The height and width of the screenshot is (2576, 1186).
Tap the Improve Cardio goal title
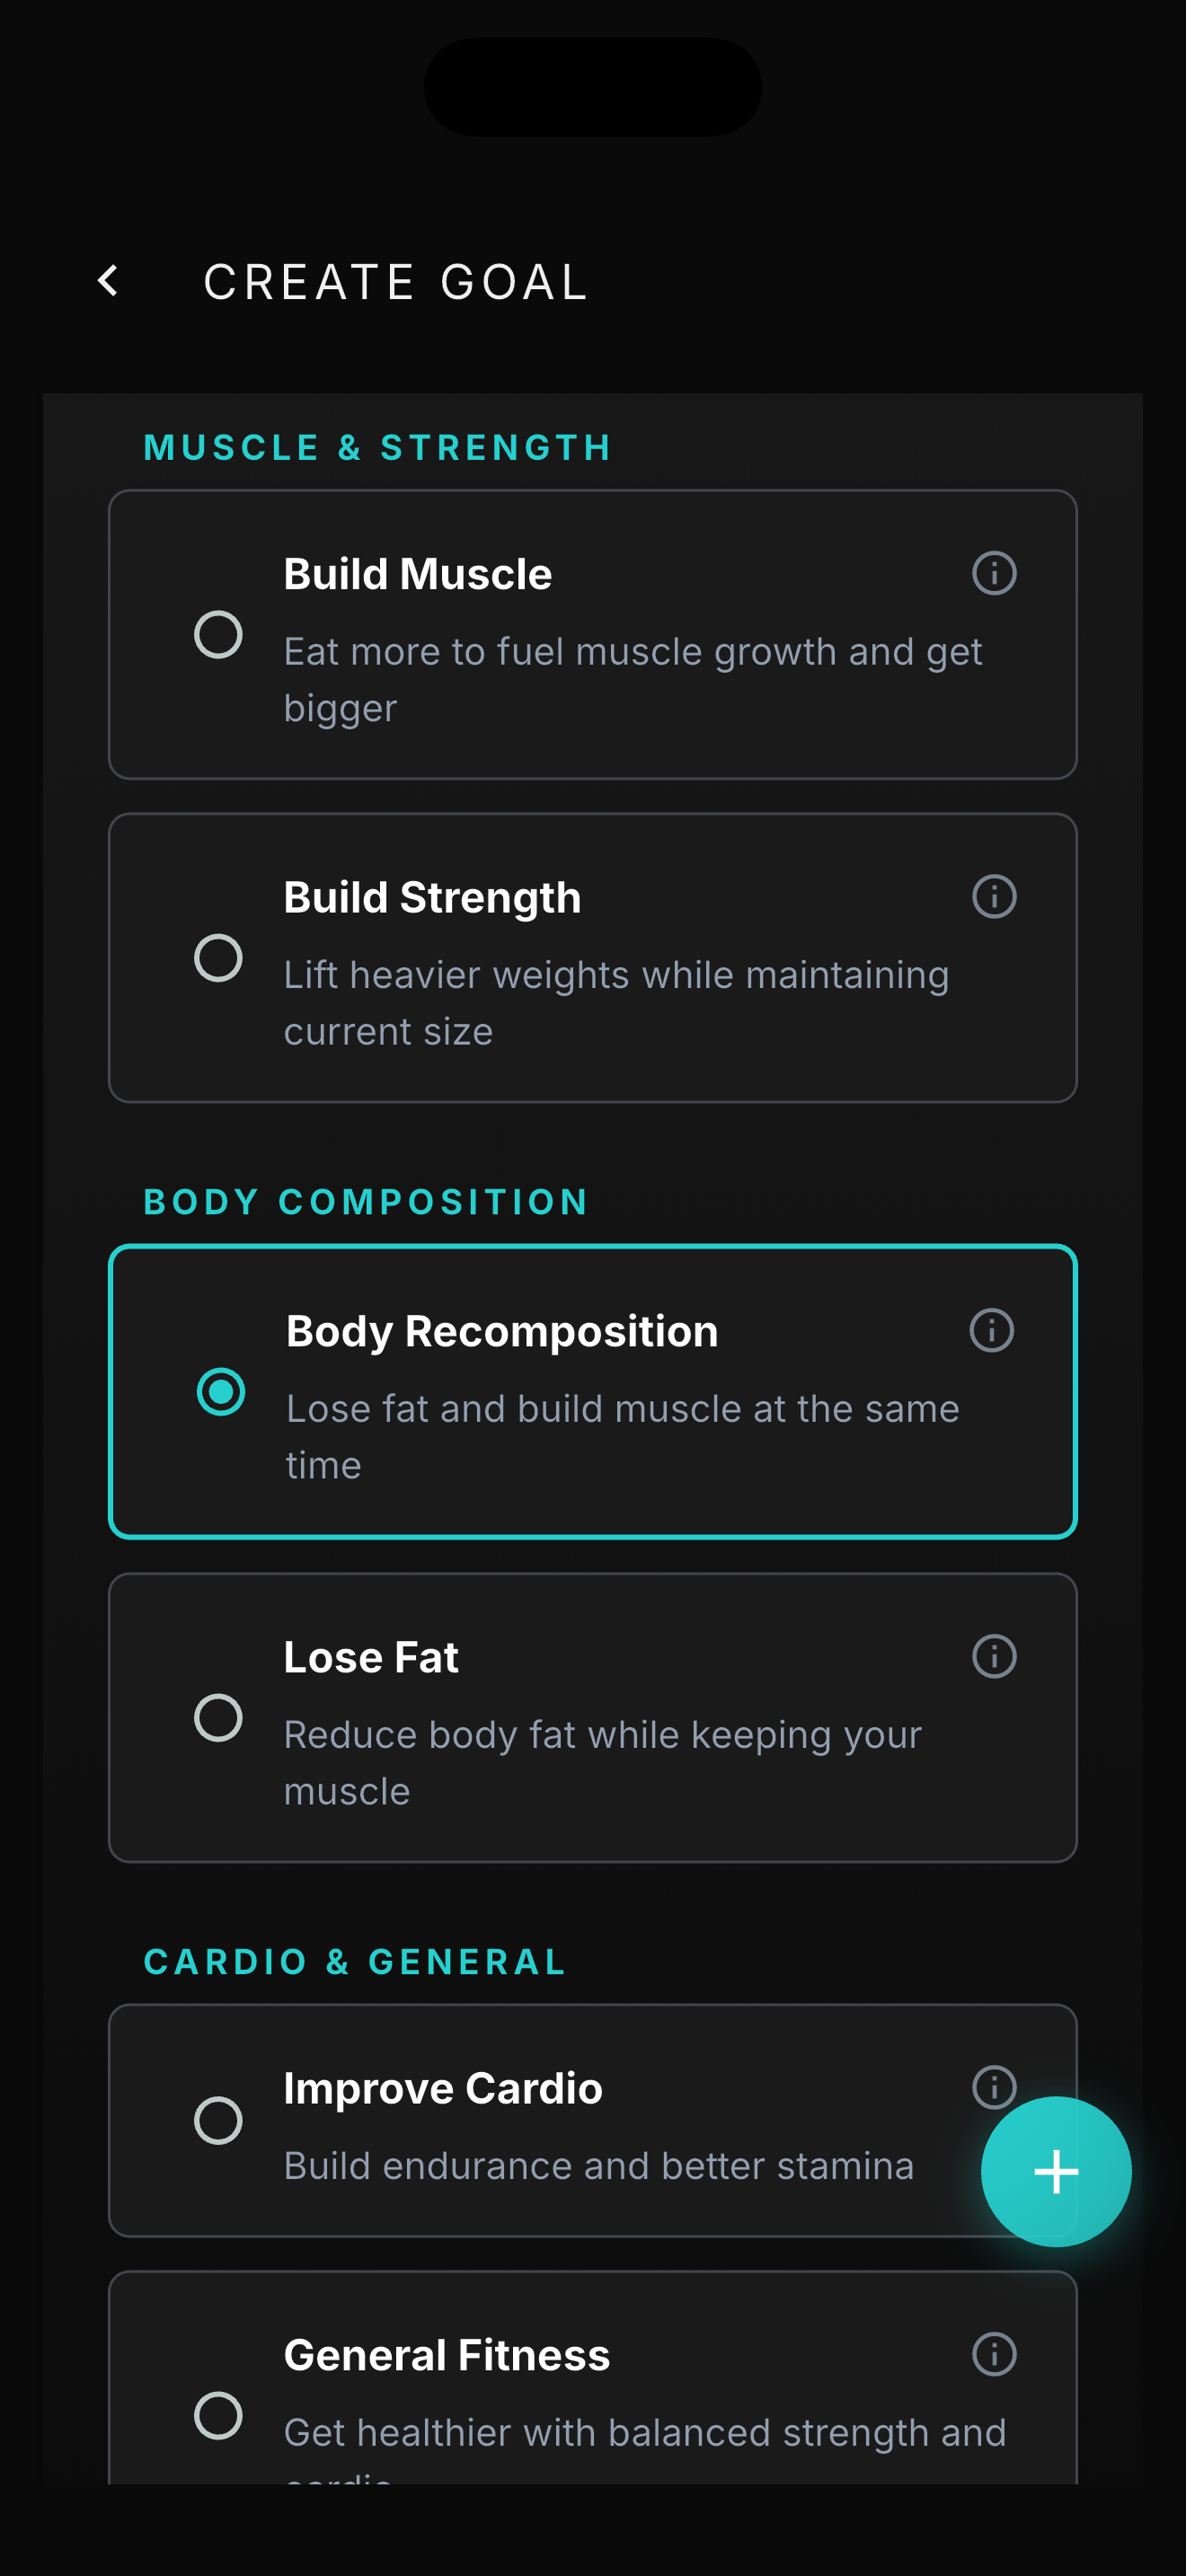[443, 2089]
